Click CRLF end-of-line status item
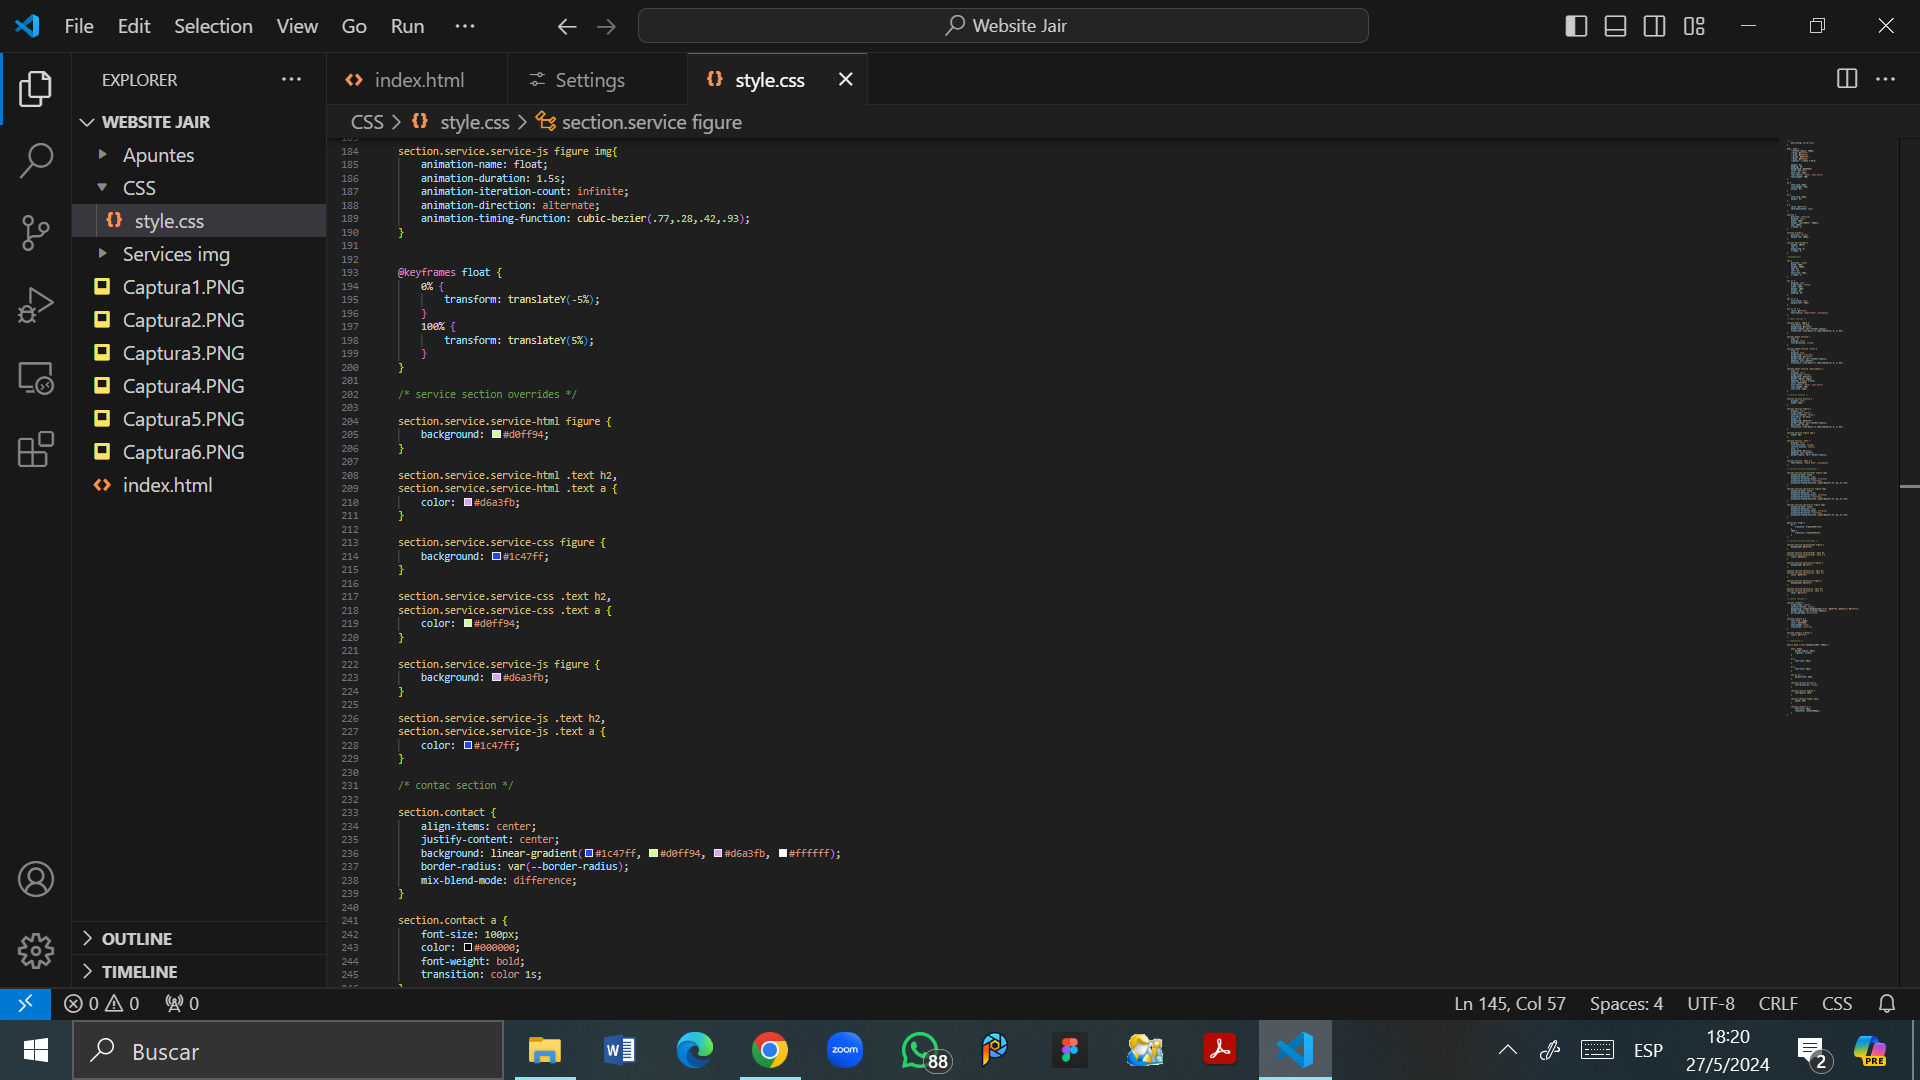 [x=1778, y=1003]
